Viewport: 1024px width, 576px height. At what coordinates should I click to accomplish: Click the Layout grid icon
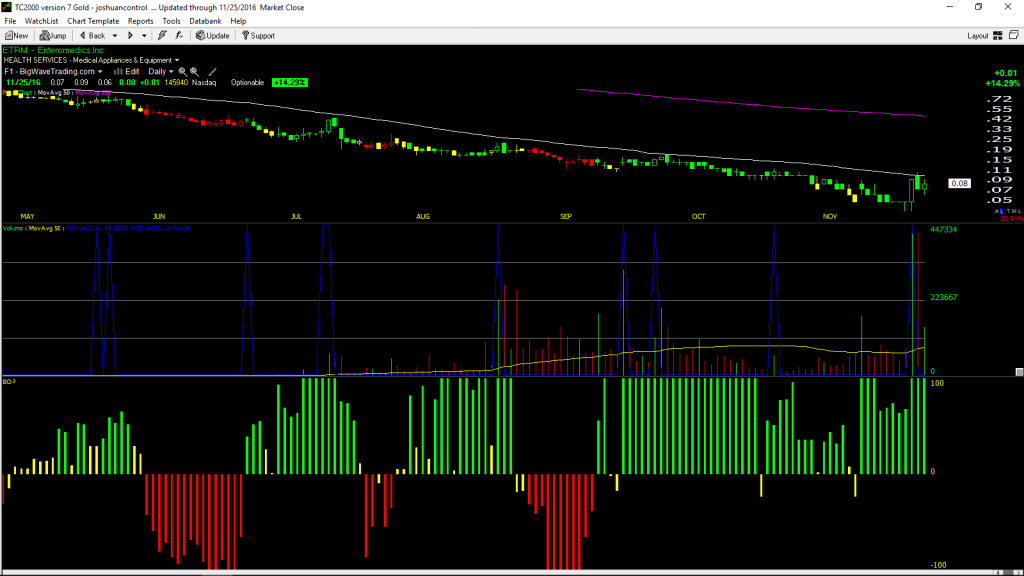coord(998,36)
